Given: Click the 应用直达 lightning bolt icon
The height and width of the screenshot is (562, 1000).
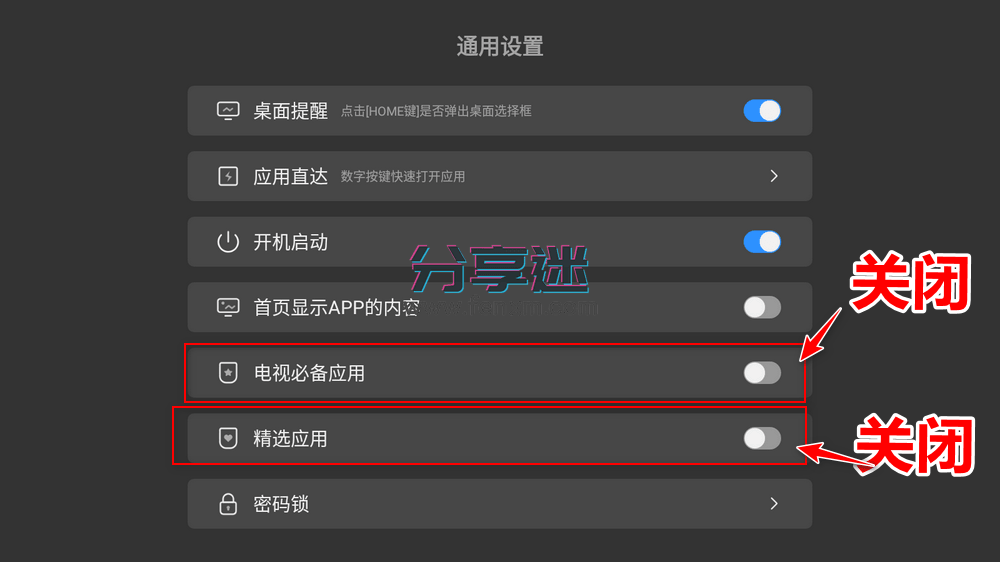Looking at the screenshot, I should pyautogui.click(x=228, y=176).
